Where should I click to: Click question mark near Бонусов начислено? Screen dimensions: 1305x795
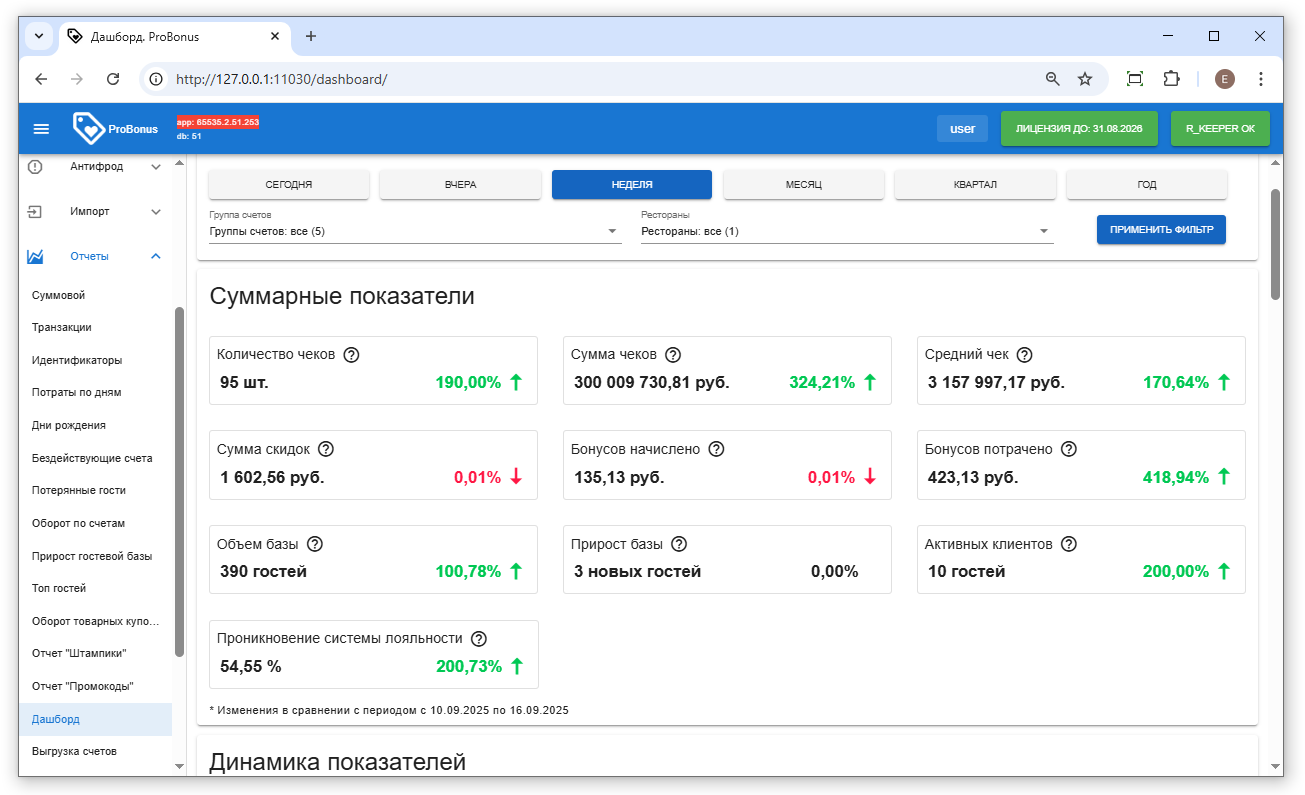tap(716, 449)
